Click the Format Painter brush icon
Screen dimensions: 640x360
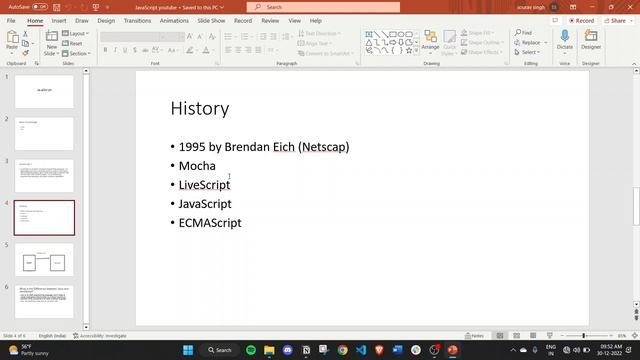pos(25,53)
